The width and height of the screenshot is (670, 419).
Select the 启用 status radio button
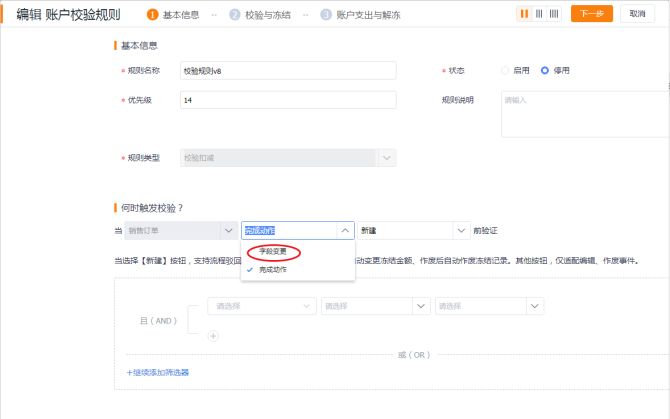506,71
